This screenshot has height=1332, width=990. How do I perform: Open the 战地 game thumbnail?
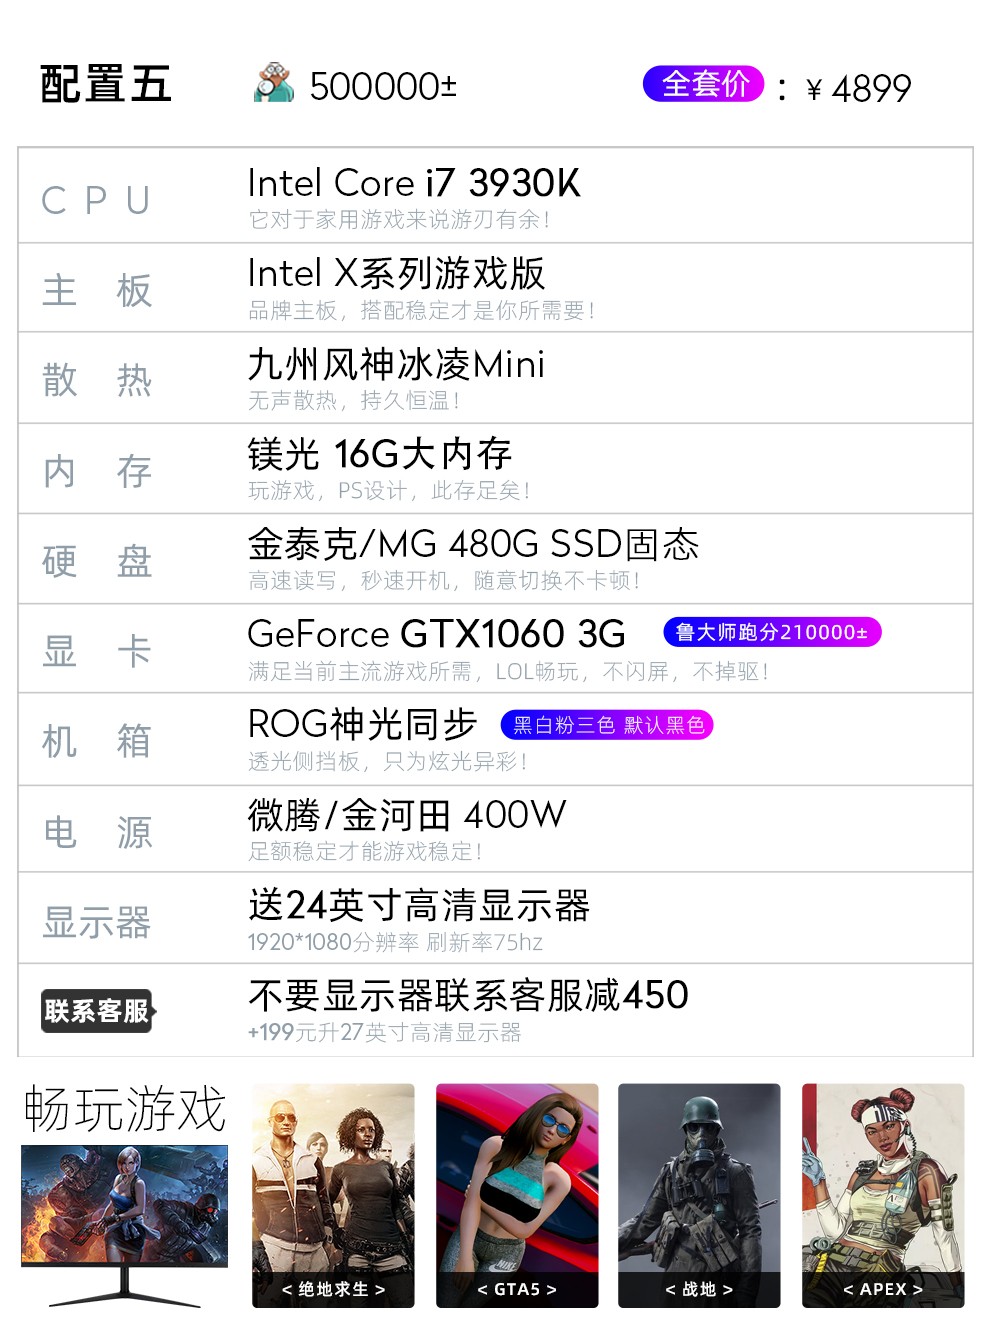699,1195
